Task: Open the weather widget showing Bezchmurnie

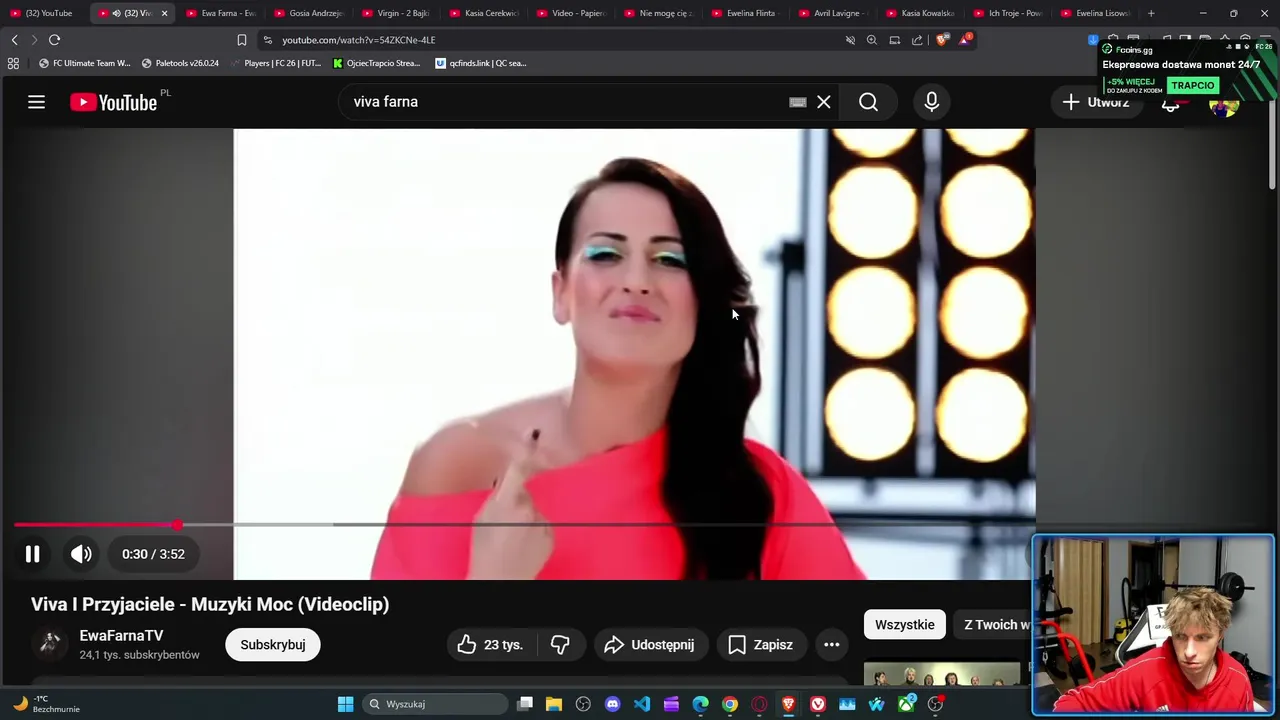Action: click(x=45, y=704)
